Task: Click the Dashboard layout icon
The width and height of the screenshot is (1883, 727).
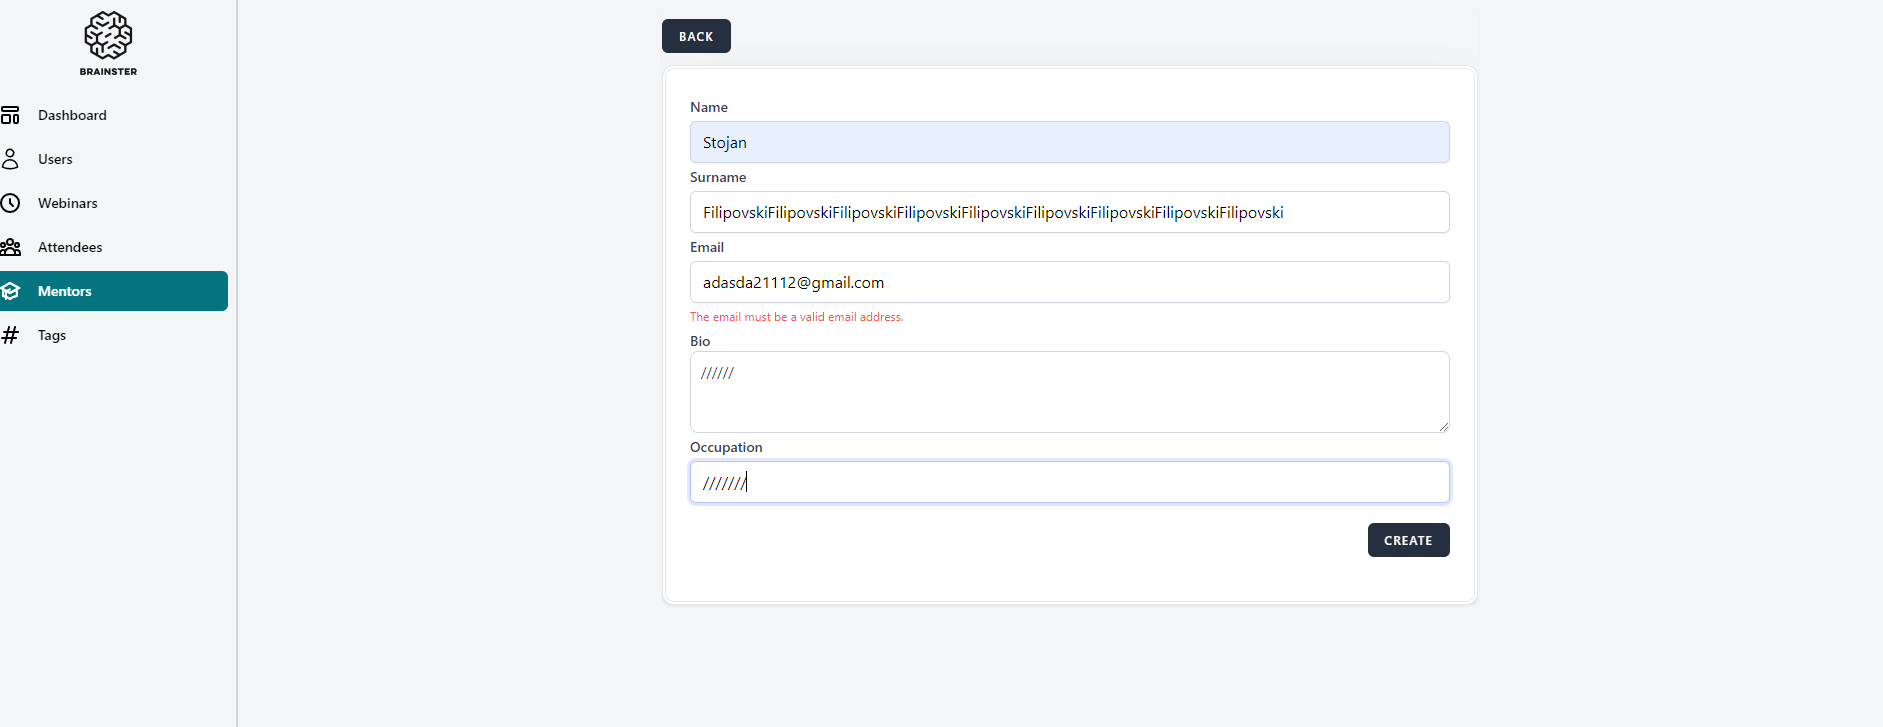Action: coord(10,115)
